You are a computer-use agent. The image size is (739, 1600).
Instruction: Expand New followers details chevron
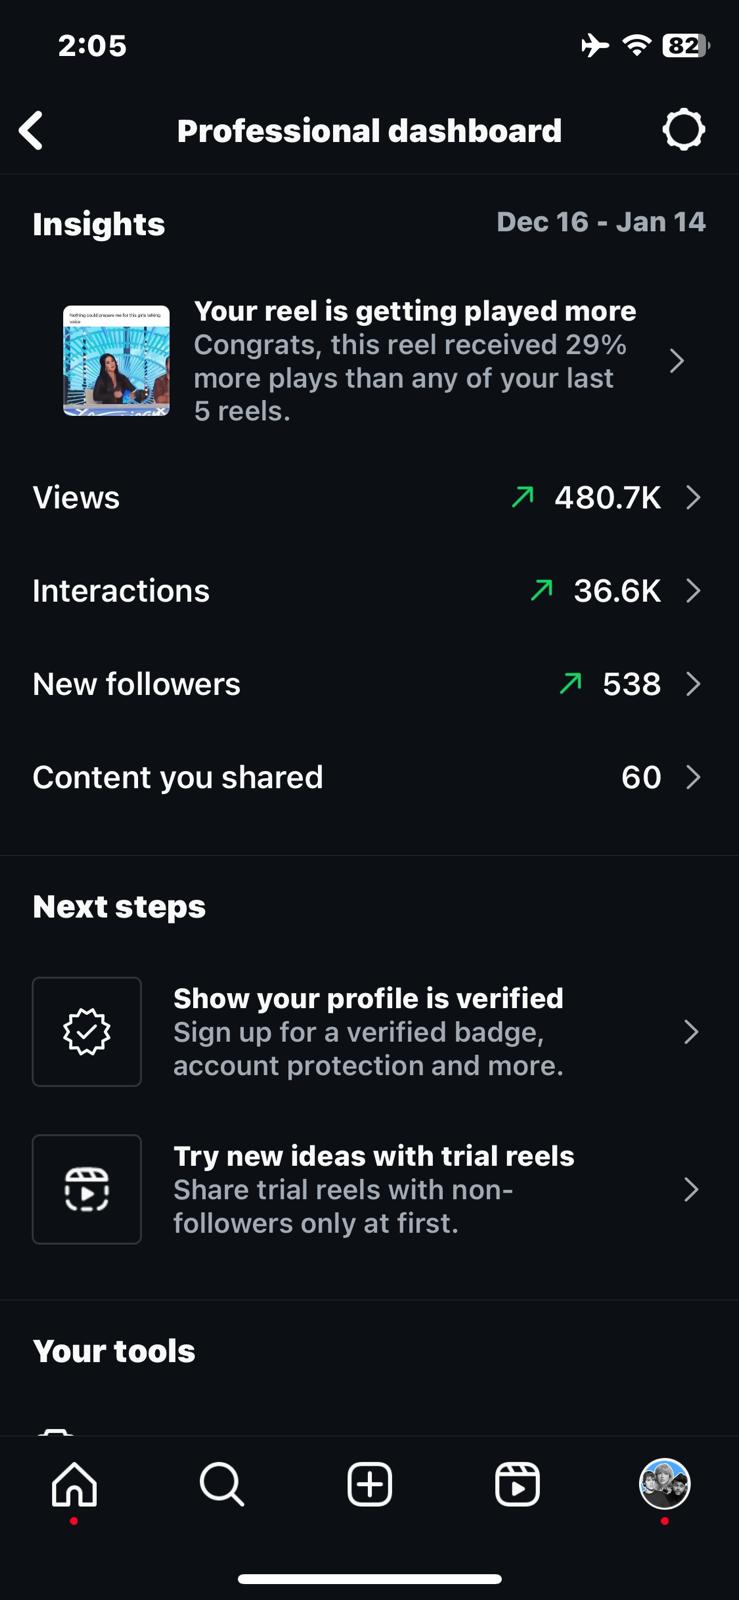click(x=693, y=684)
